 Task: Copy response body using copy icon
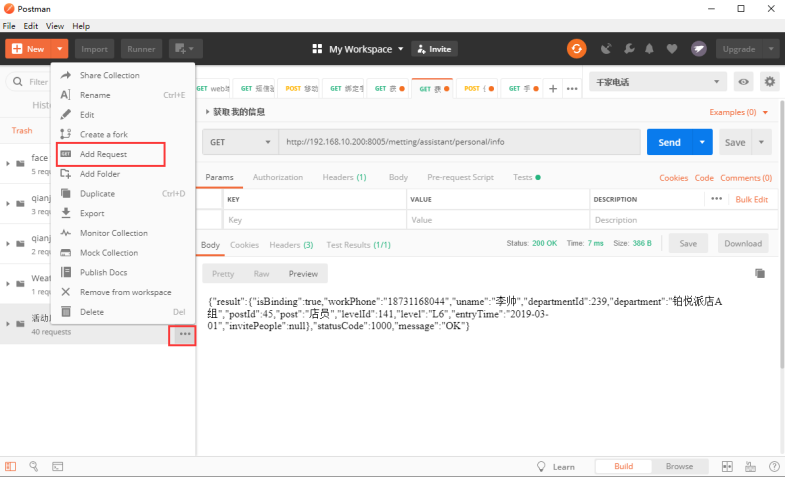760,273
